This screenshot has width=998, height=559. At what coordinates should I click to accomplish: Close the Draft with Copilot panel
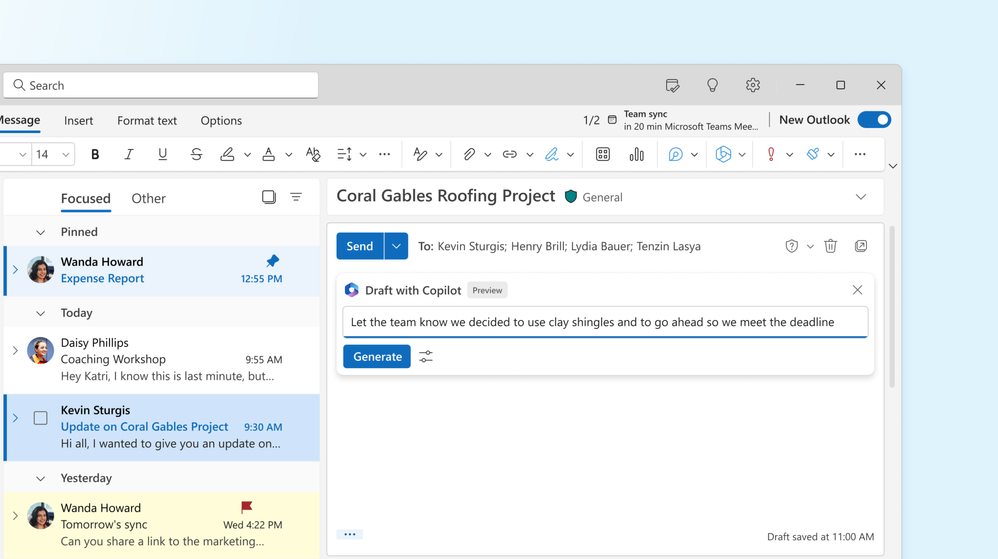(857, 290)
